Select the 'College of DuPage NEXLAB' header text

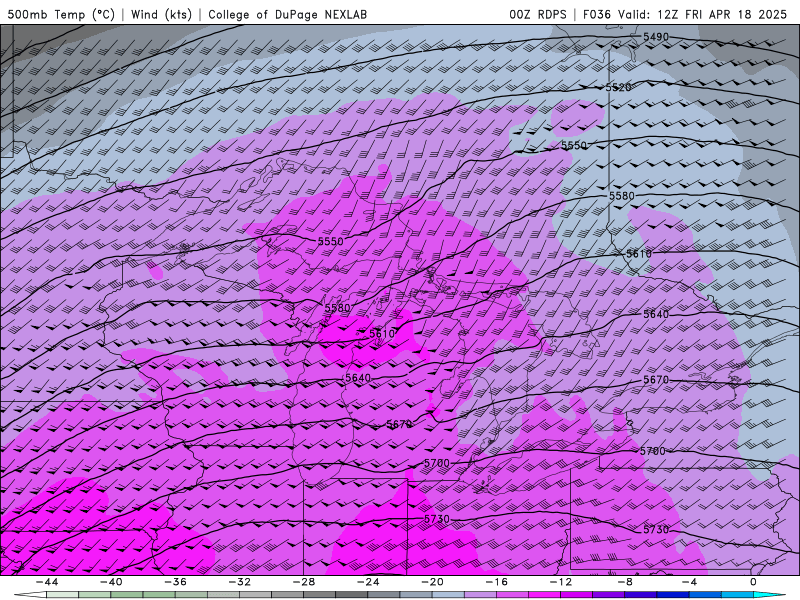point(287,14)
